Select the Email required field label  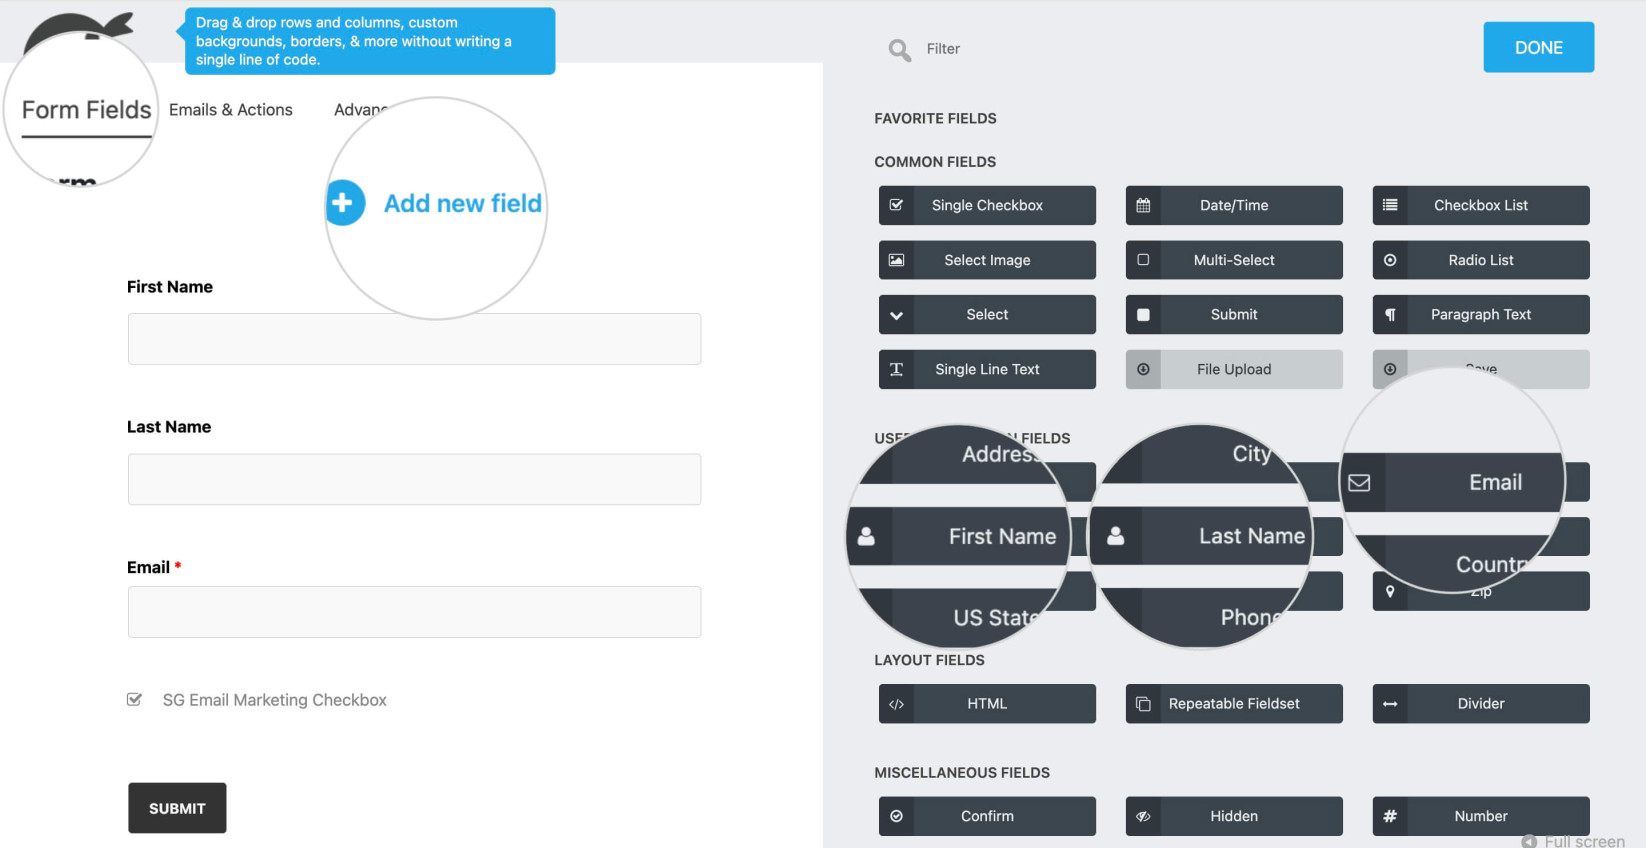(x=154, y=567)
